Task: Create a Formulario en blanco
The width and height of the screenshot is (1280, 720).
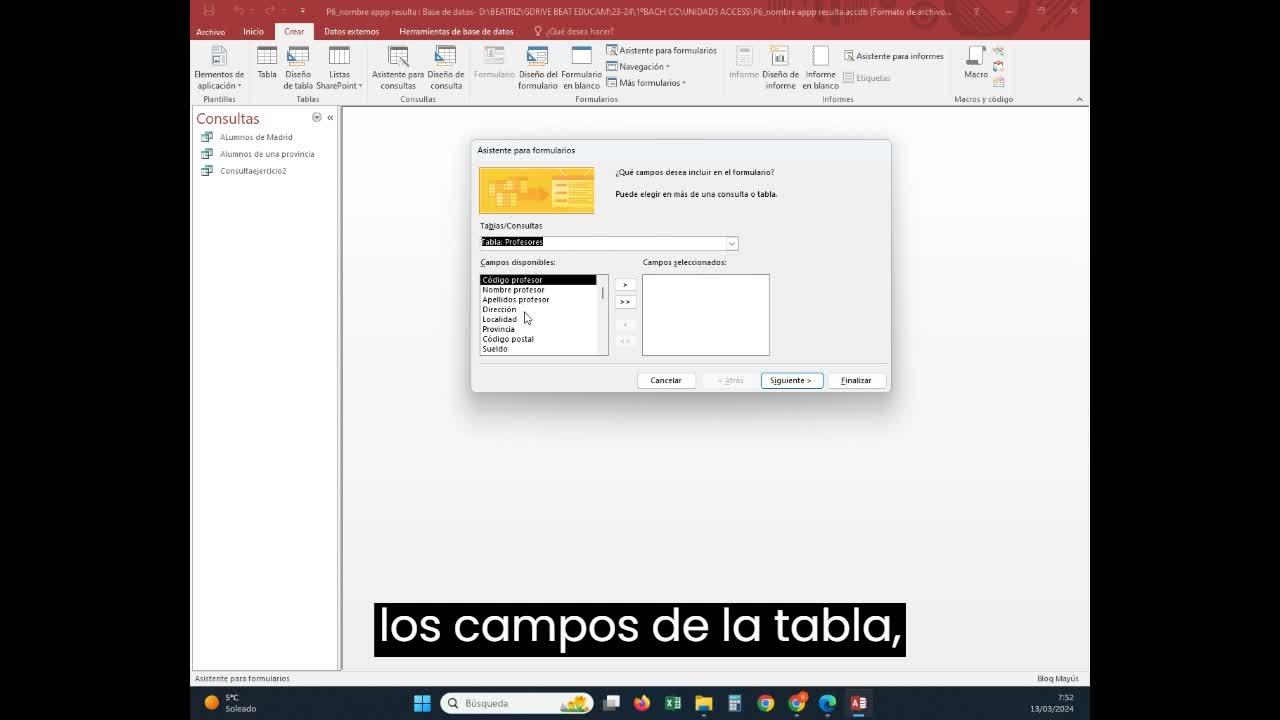Action: coord(581,68)
